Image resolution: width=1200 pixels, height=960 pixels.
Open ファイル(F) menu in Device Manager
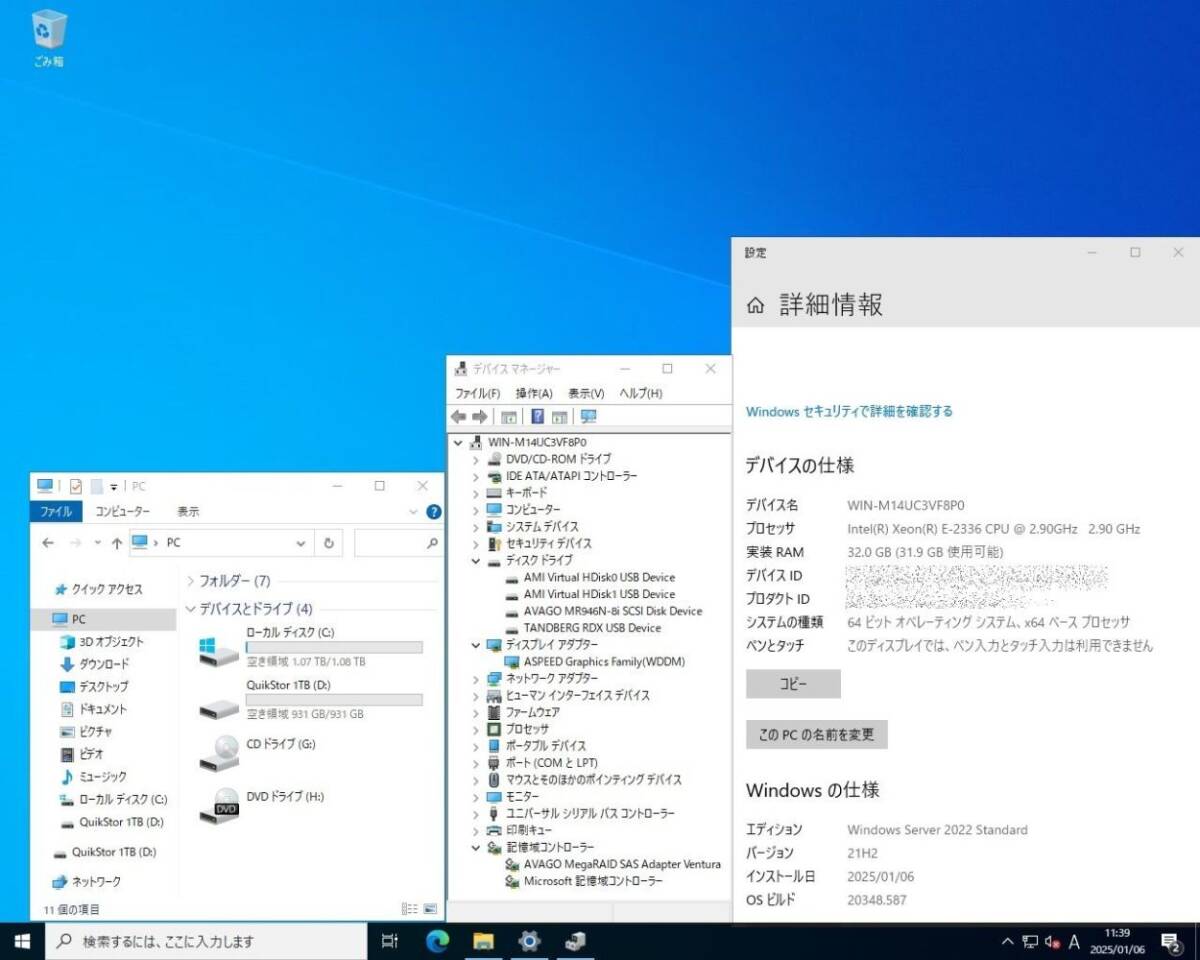477,393
